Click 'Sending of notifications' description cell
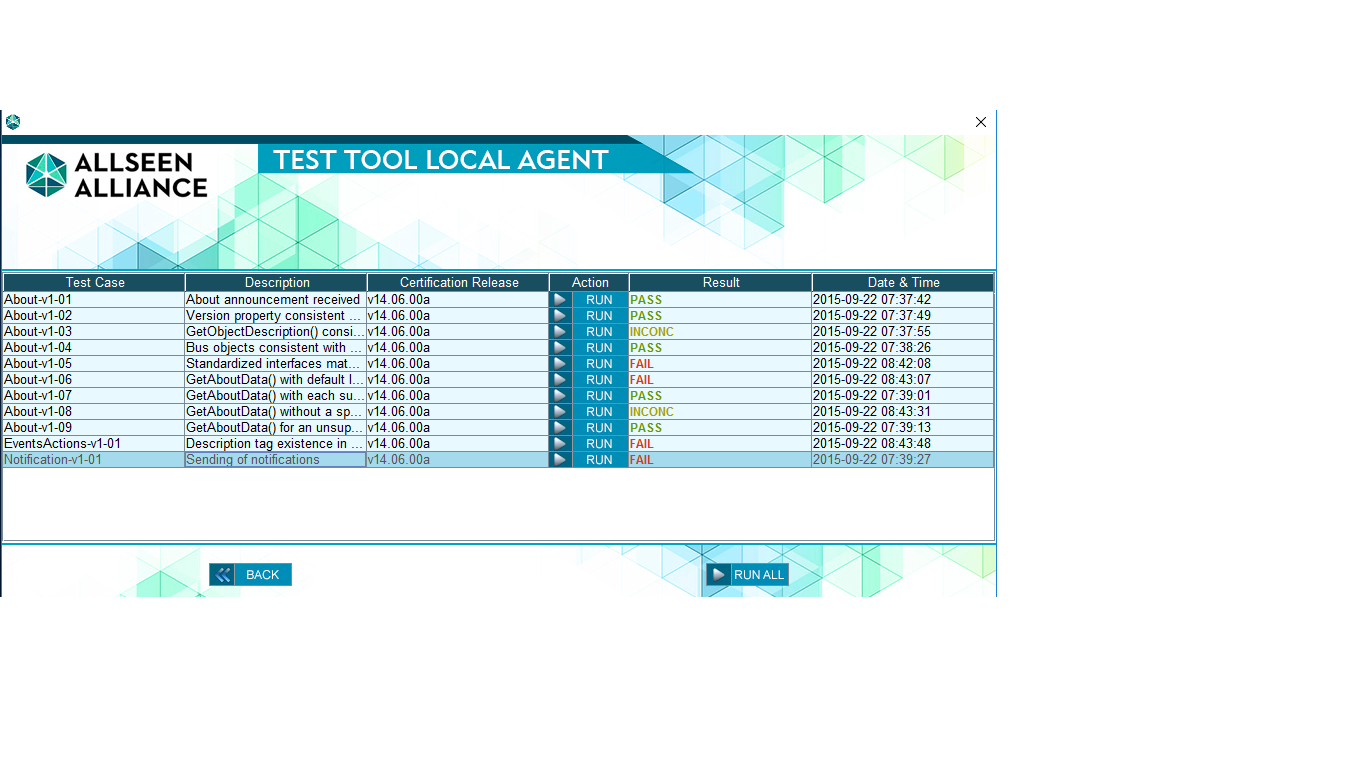 [x=276, y=459]
